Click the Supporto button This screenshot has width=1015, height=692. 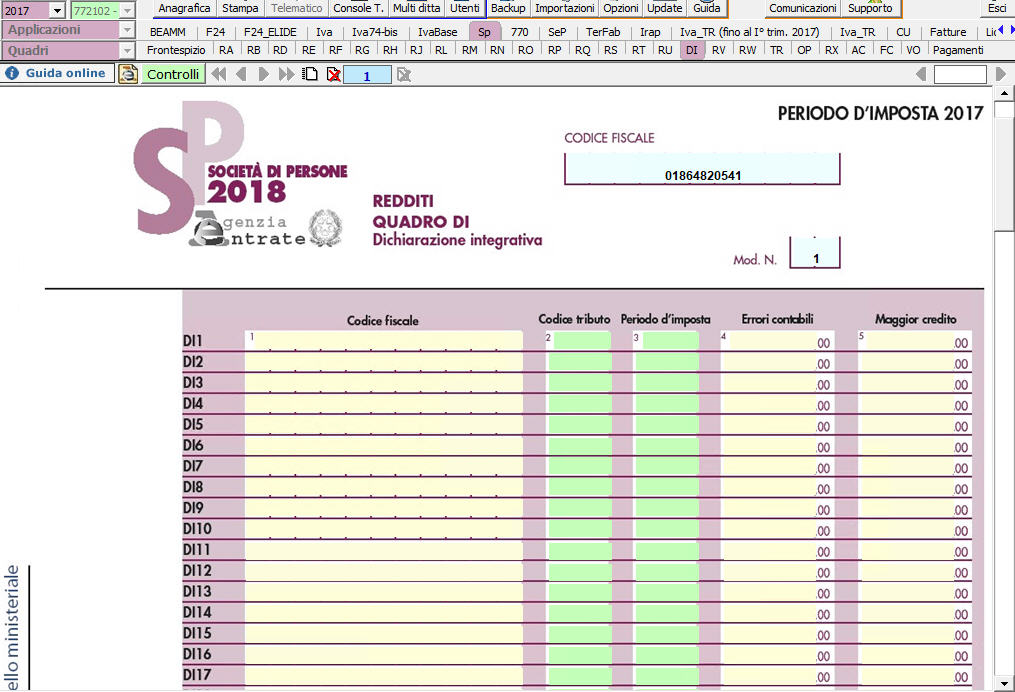pyautogui.click(x=870, y=8)
